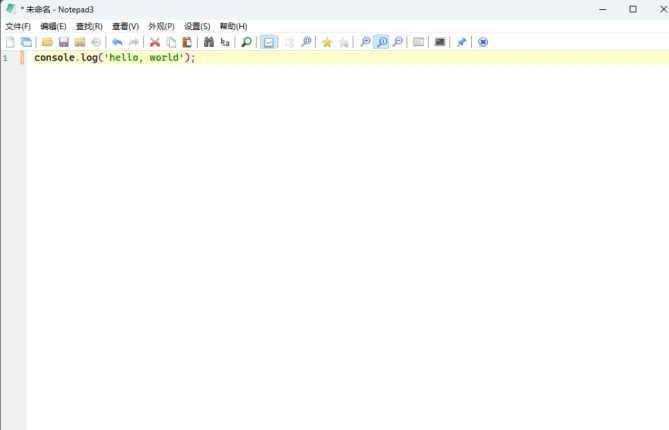The height and width of the screenshot is (430, 669).
Task: Zoom out with the minus magnifier
Action: point(398,42)
